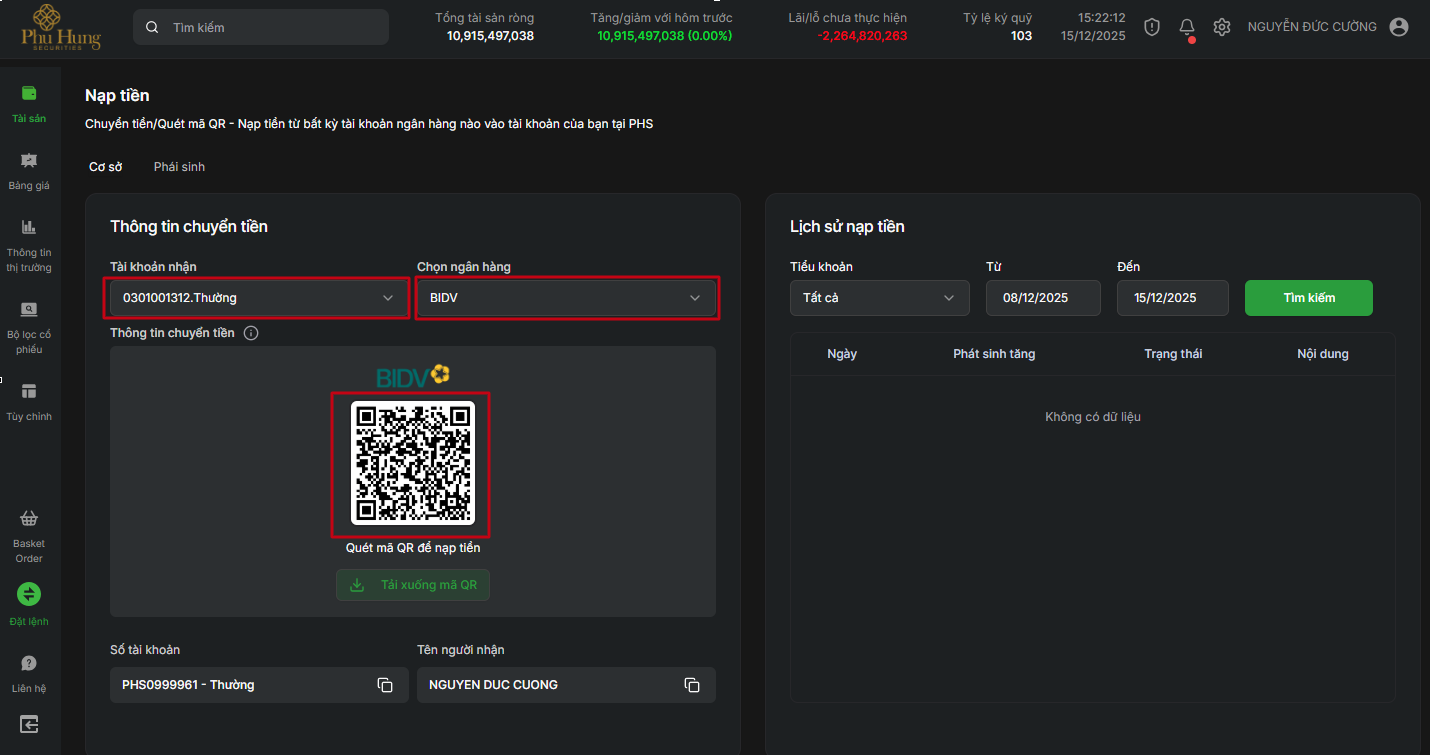Viewport: 1430px width, 755px height.
Task: Open the Tài sản wallet icon
Action: click(29, 93)
